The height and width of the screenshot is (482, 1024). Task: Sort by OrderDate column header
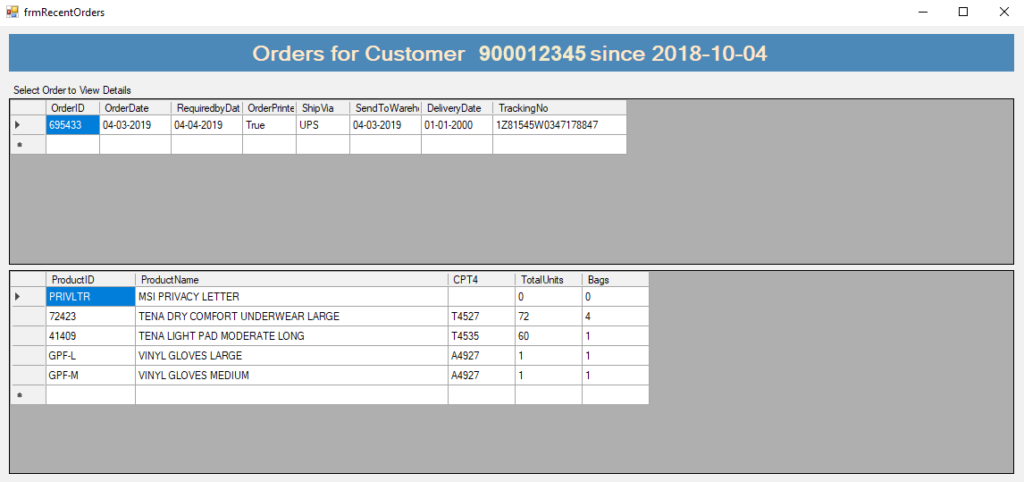135,108
